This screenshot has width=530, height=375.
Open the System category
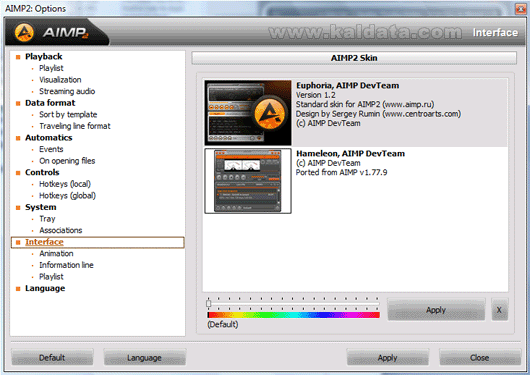click(x=41, y=207)
